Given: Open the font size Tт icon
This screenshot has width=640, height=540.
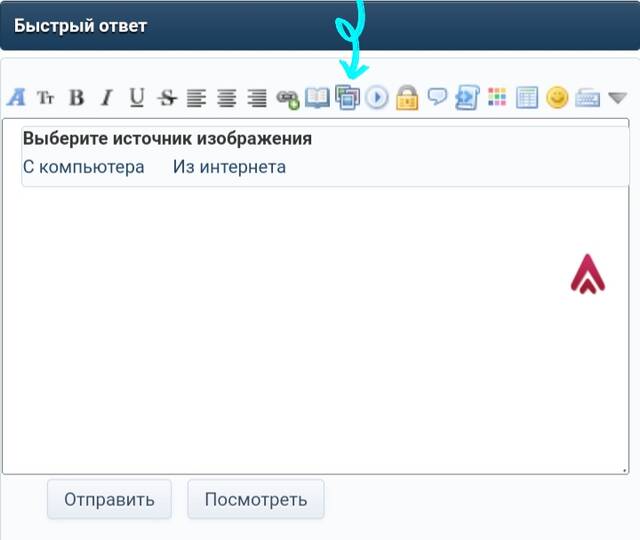Looking at the screenshot, I should 45,98.
